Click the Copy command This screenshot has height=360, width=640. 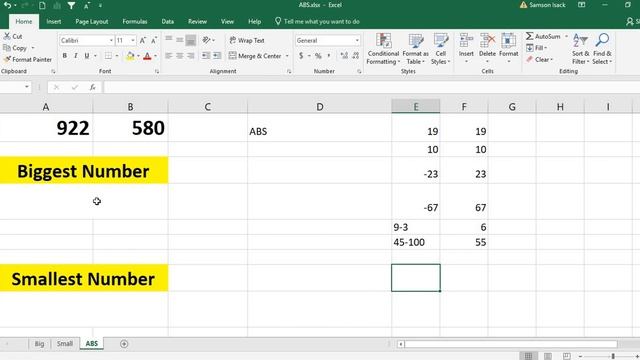click(15, 48)
